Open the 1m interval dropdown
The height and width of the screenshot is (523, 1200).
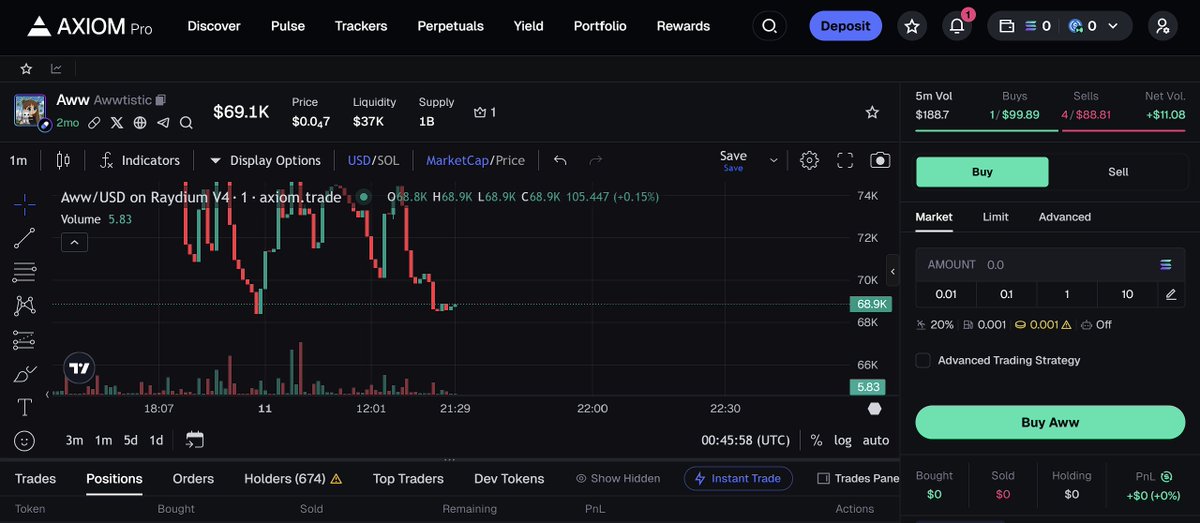point(18,160)
